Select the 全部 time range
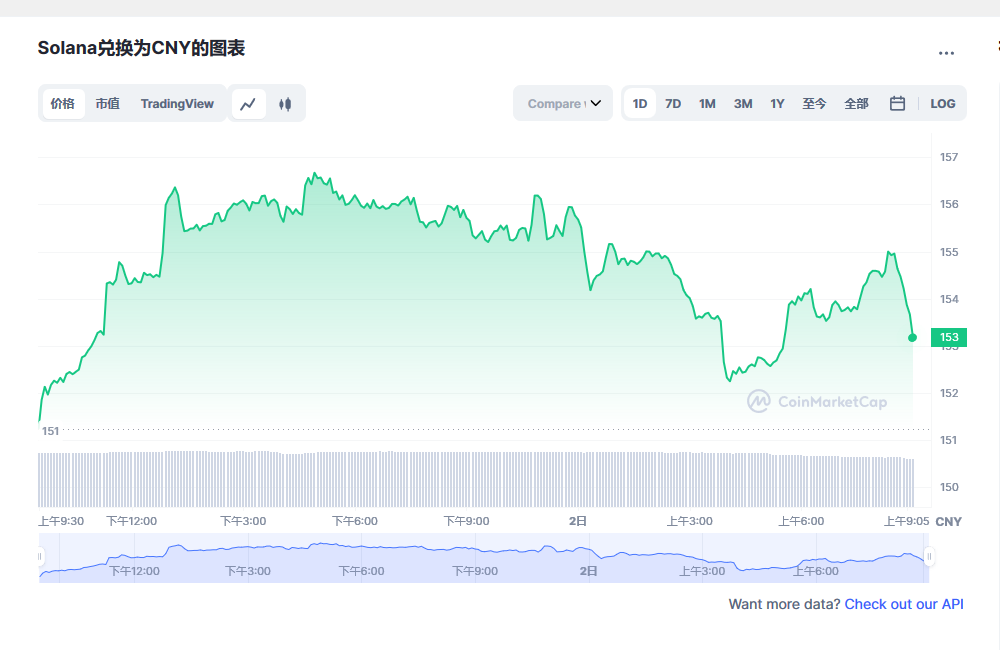This screenshot has width=1000, height=650. [x=857, y=104]
